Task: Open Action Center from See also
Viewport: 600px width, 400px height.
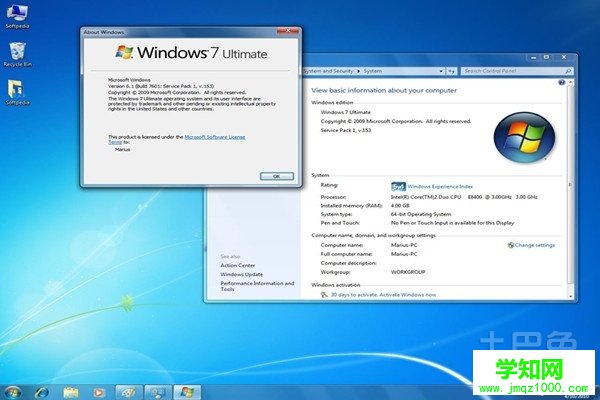Action: pos(237,266)
